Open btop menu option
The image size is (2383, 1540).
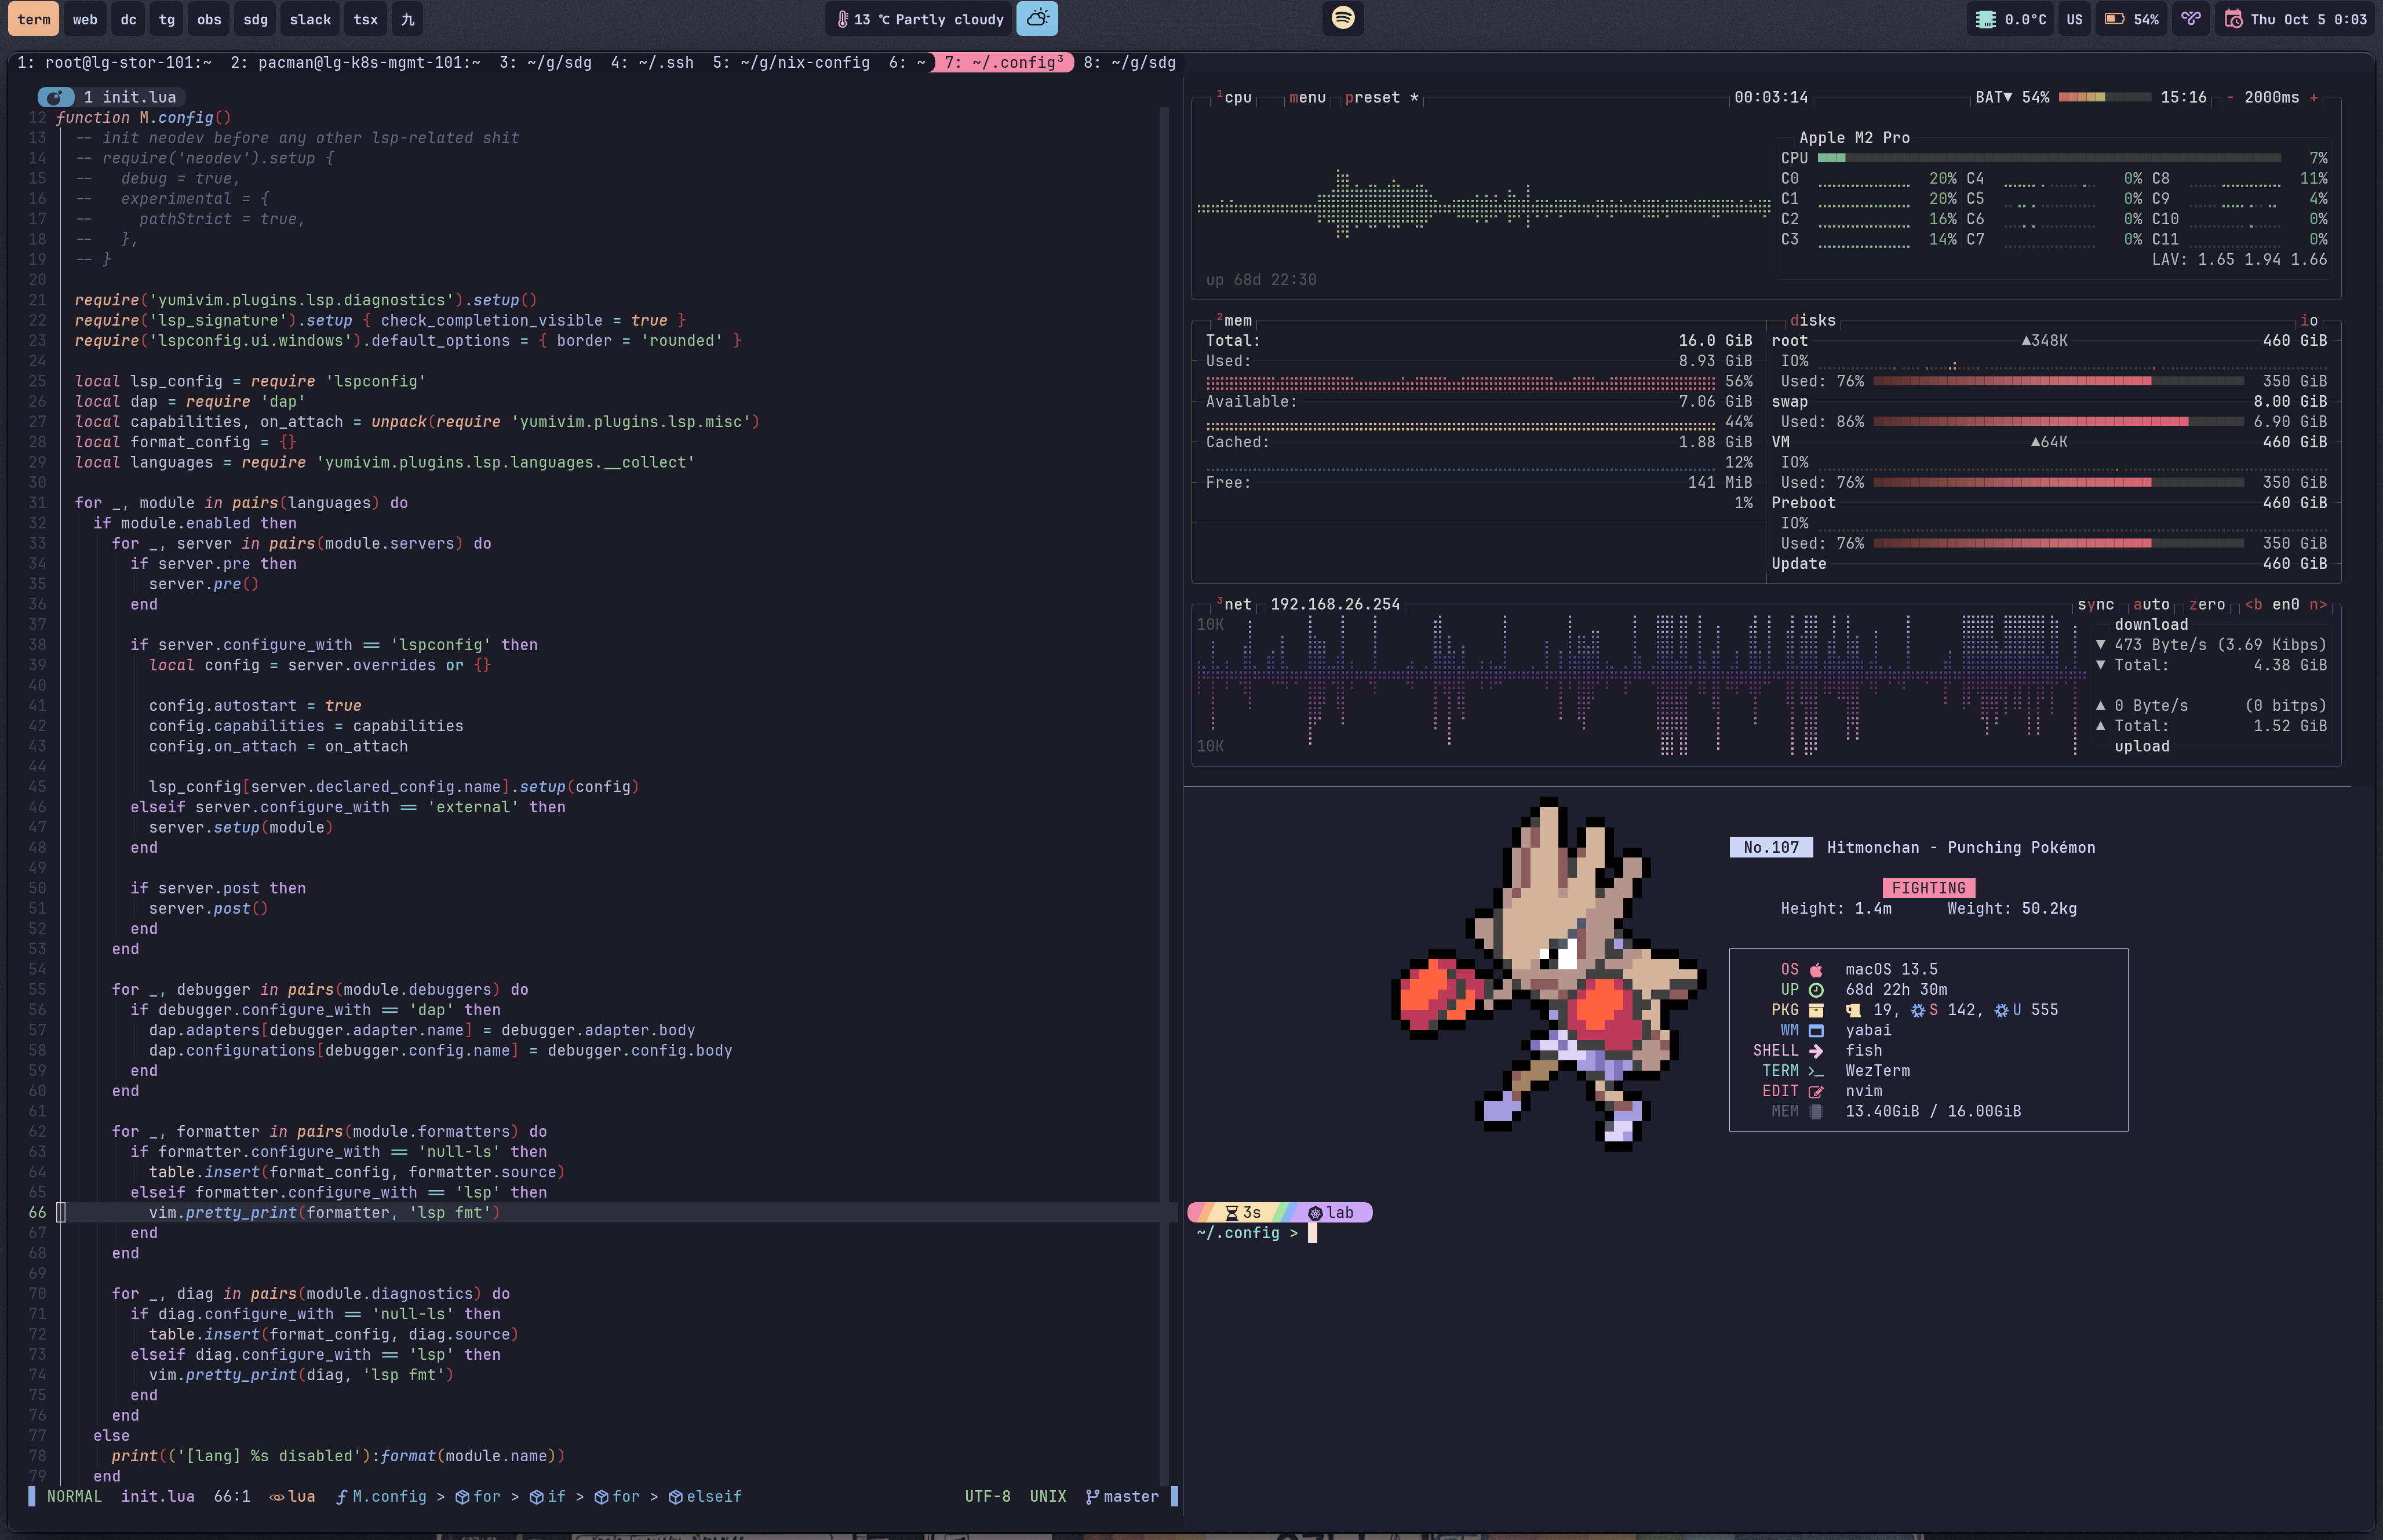[1307, 97]
